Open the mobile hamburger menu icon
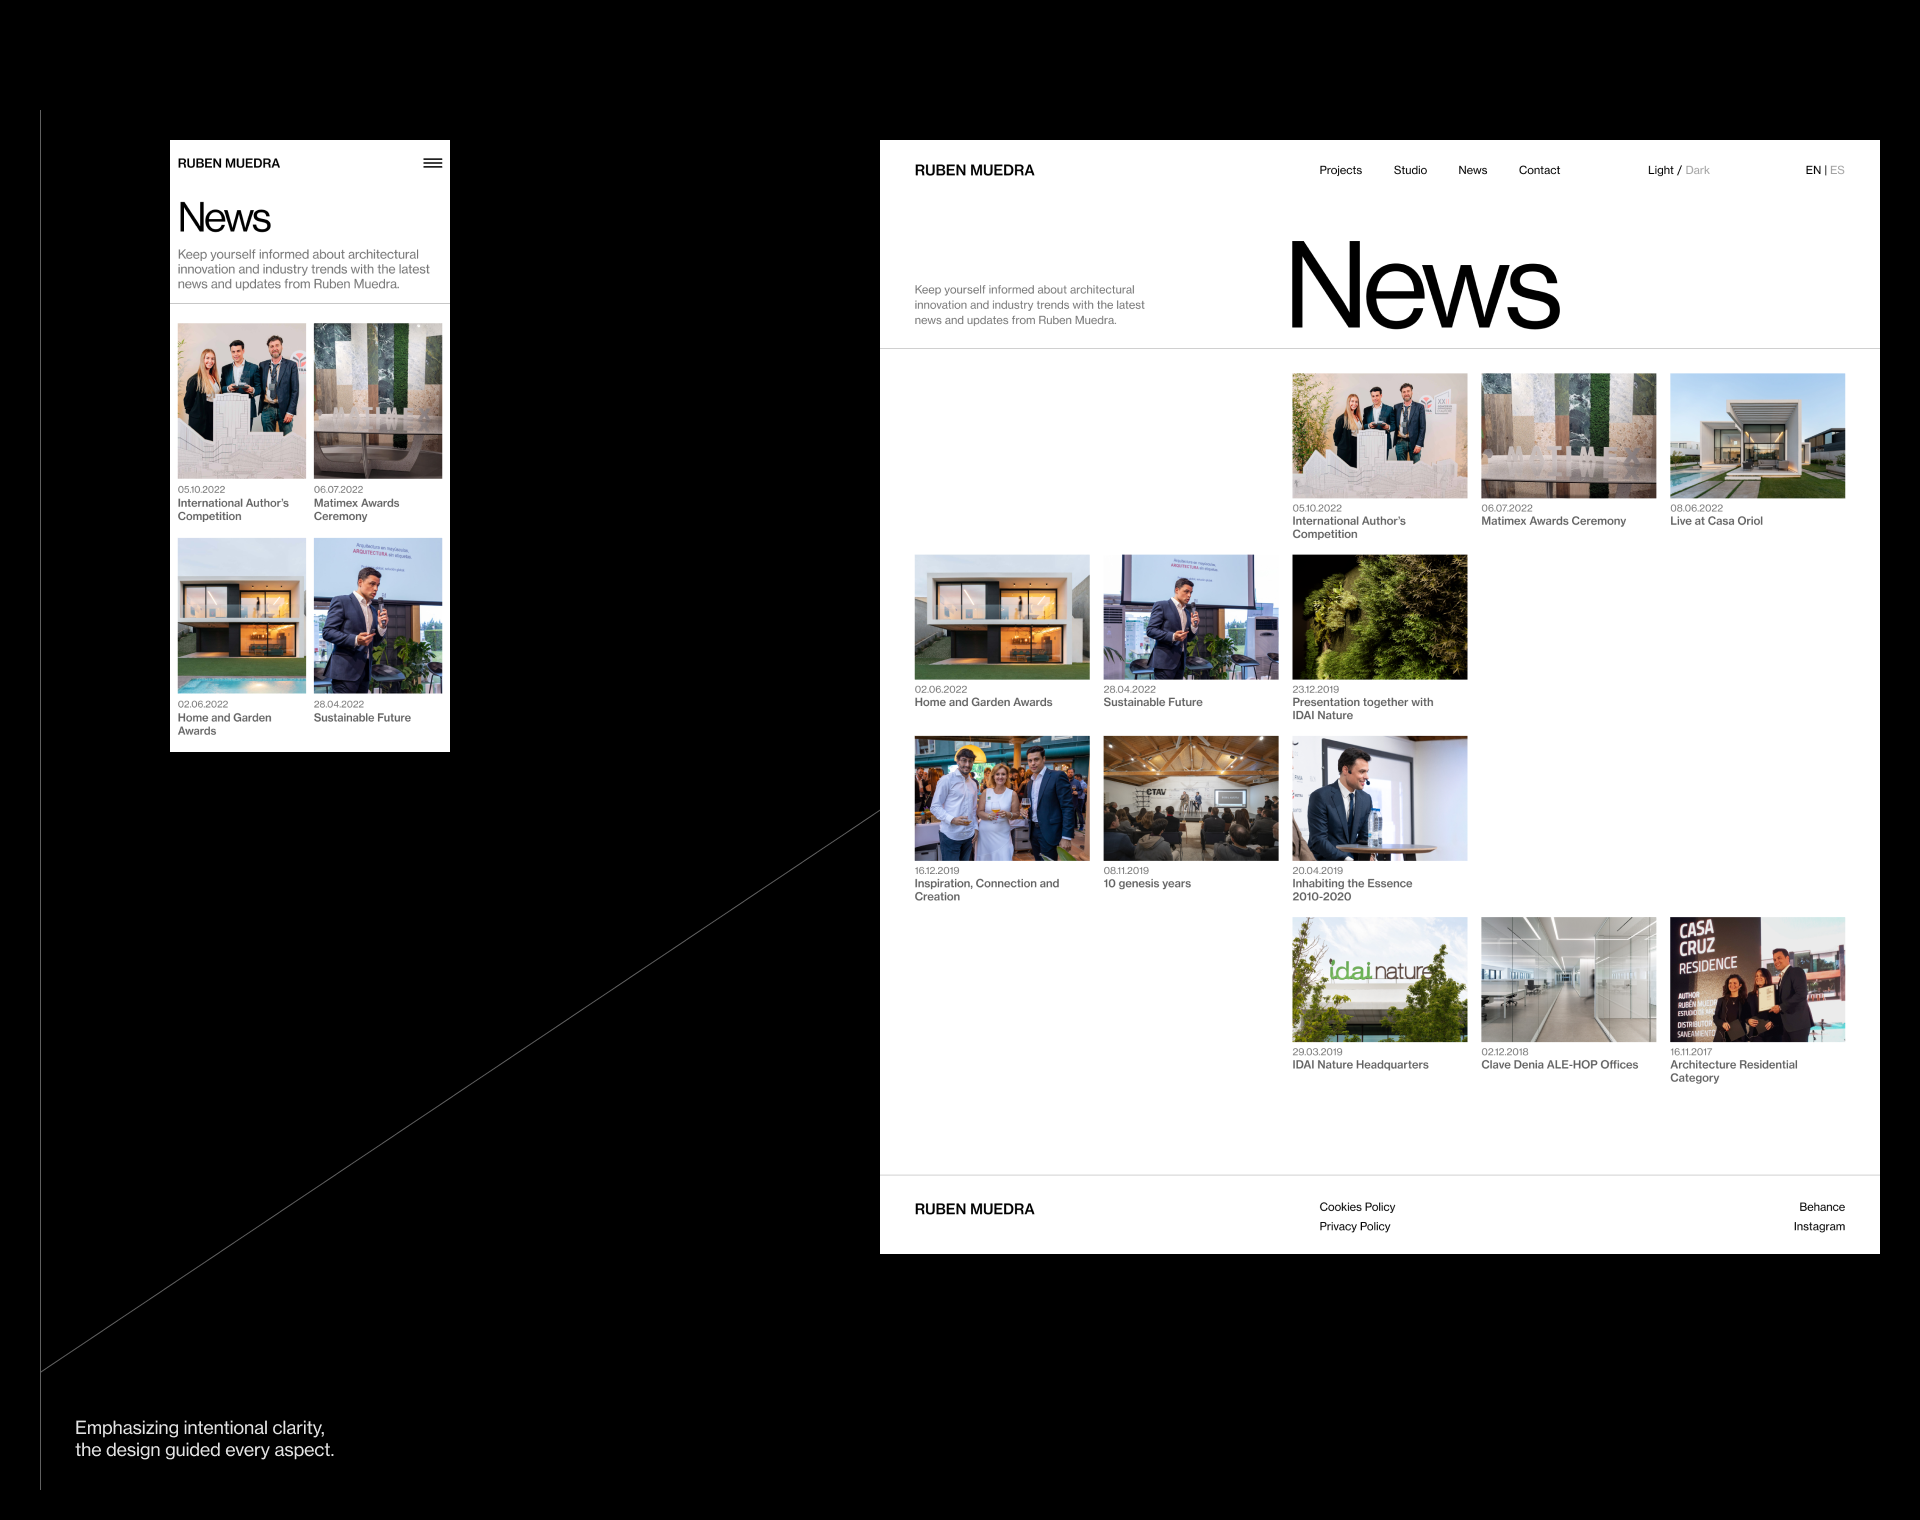 [432, 163]
